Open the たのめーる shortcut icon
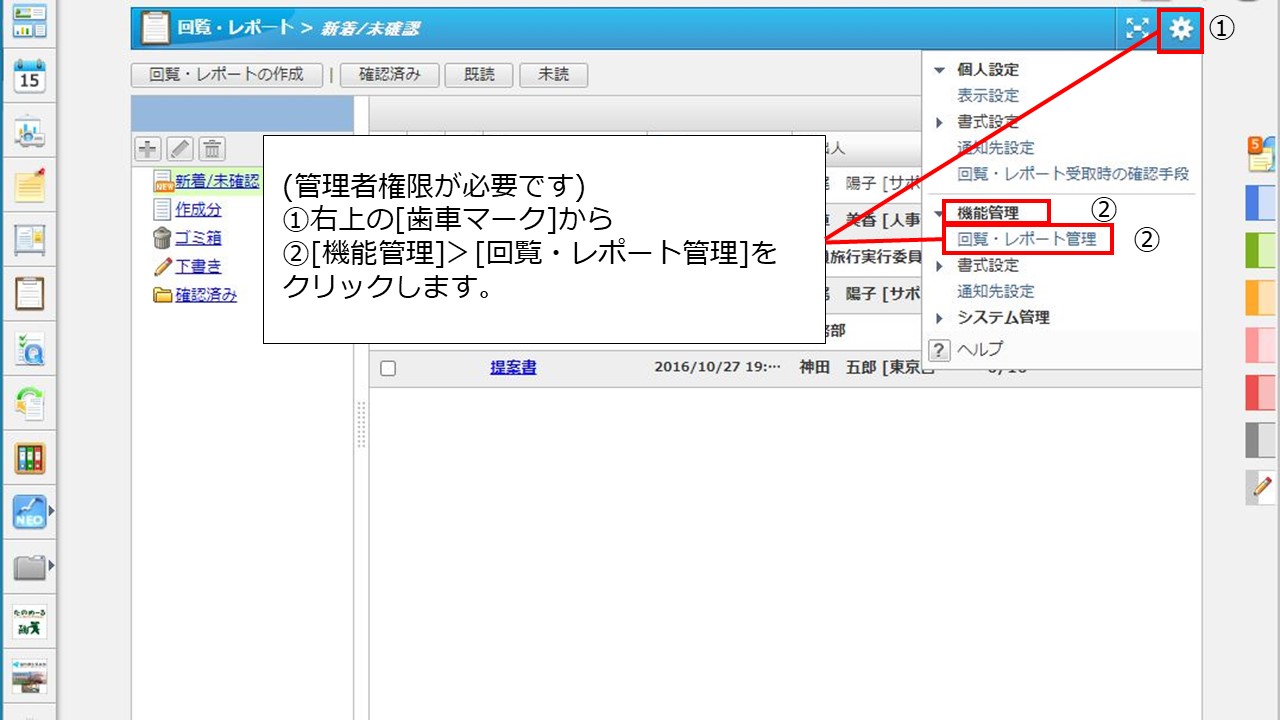 click(x=30, y=621)
